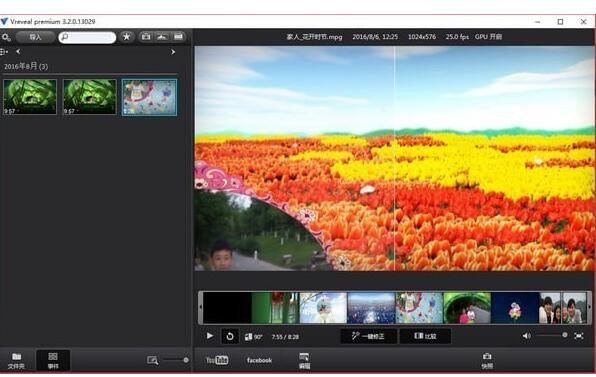Toggle the compare view button
The width and height of the screenshot is (596, 377).
click(x=425, y=336)
